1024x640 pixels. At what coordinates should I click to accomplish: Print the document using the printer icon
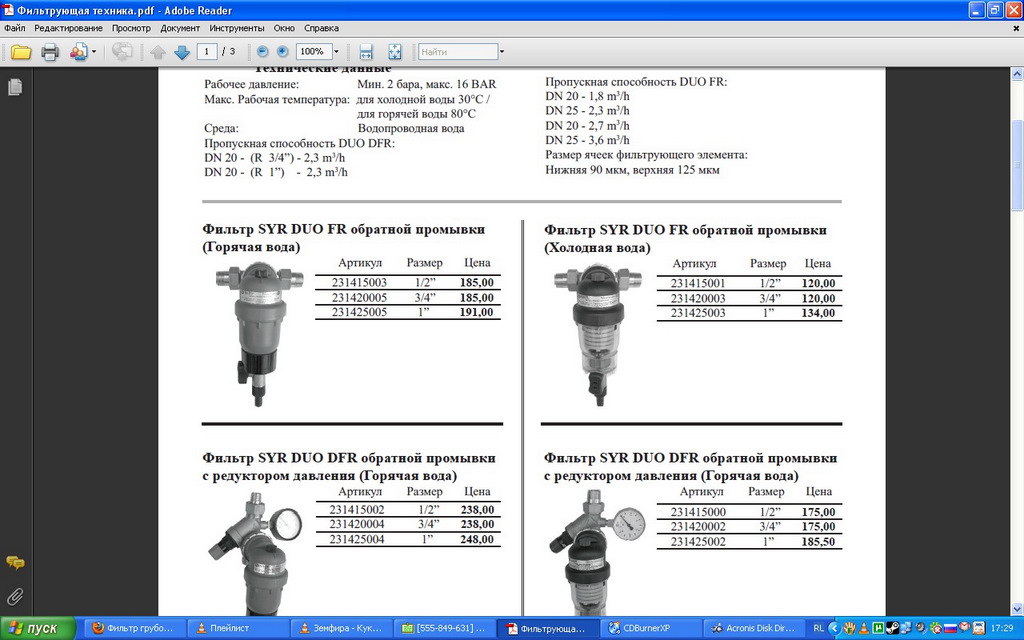point(50,52)
